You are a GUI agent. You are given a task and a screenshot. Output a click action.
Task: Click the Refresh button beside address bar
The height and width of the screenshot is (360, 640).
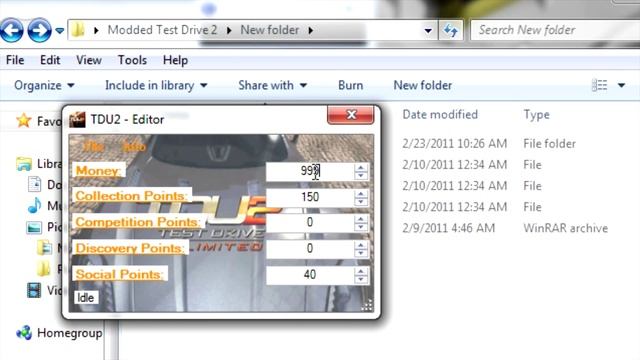coord(451,30)
